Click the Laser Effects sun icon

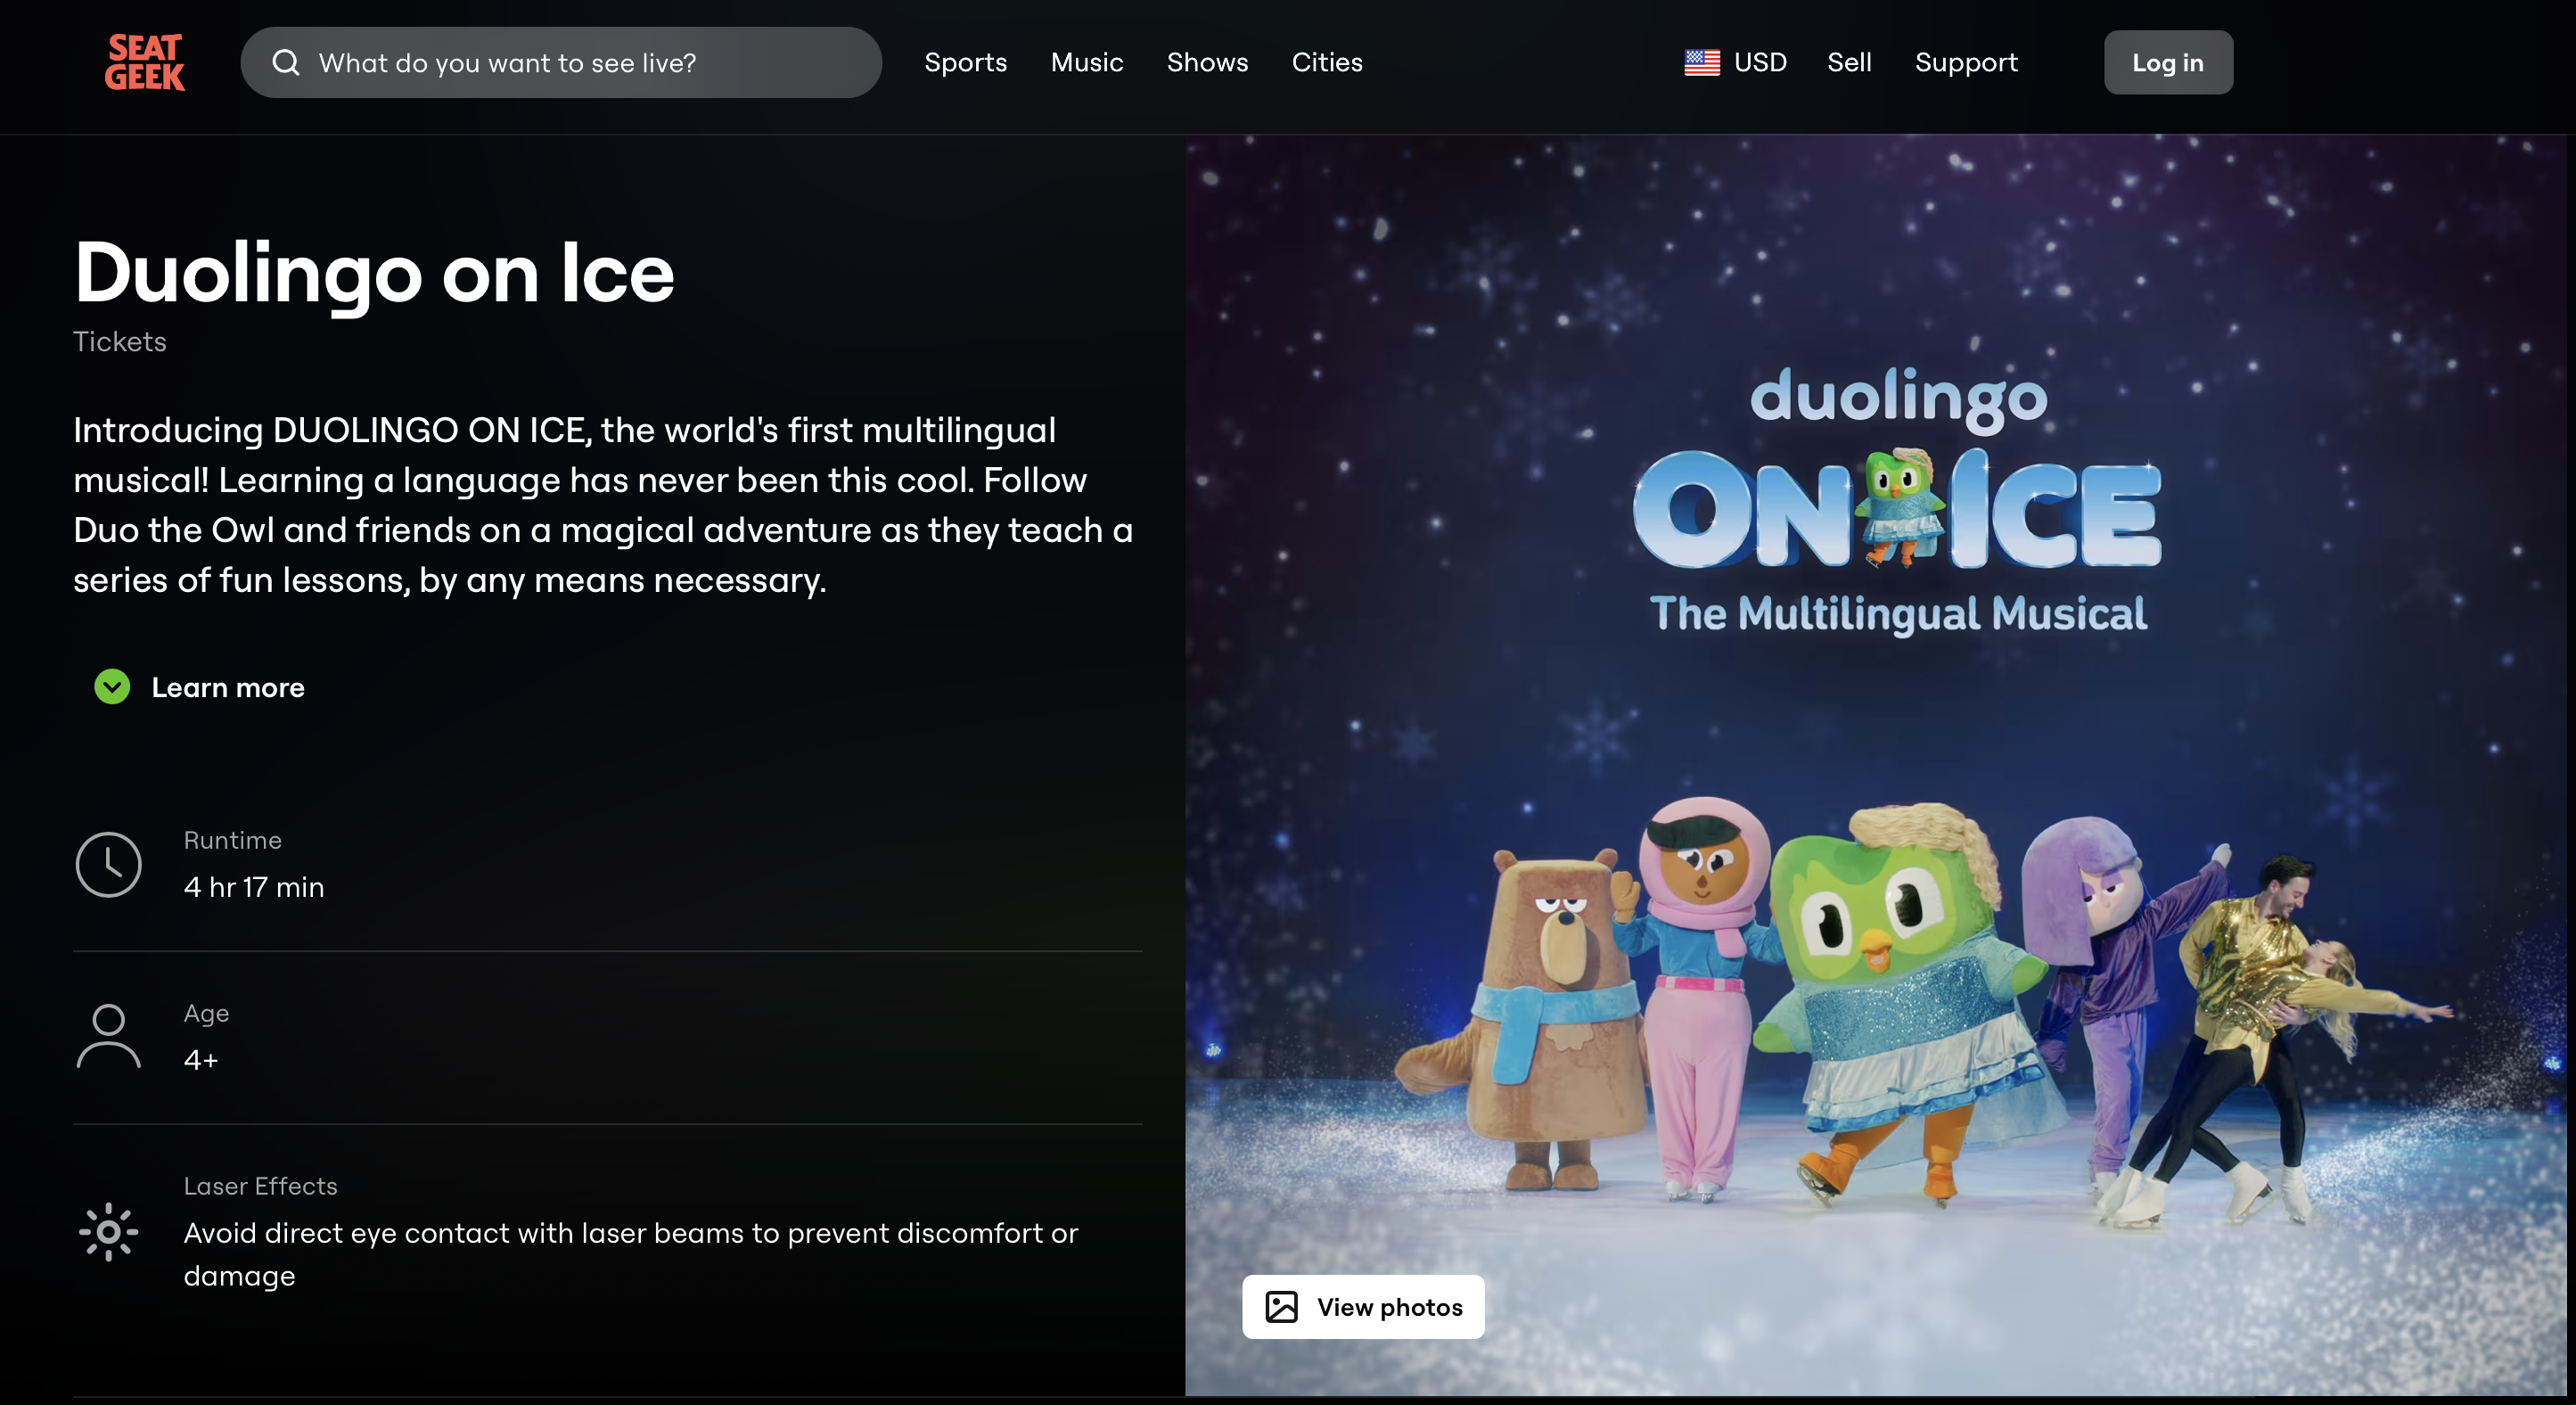(108, 1232)
